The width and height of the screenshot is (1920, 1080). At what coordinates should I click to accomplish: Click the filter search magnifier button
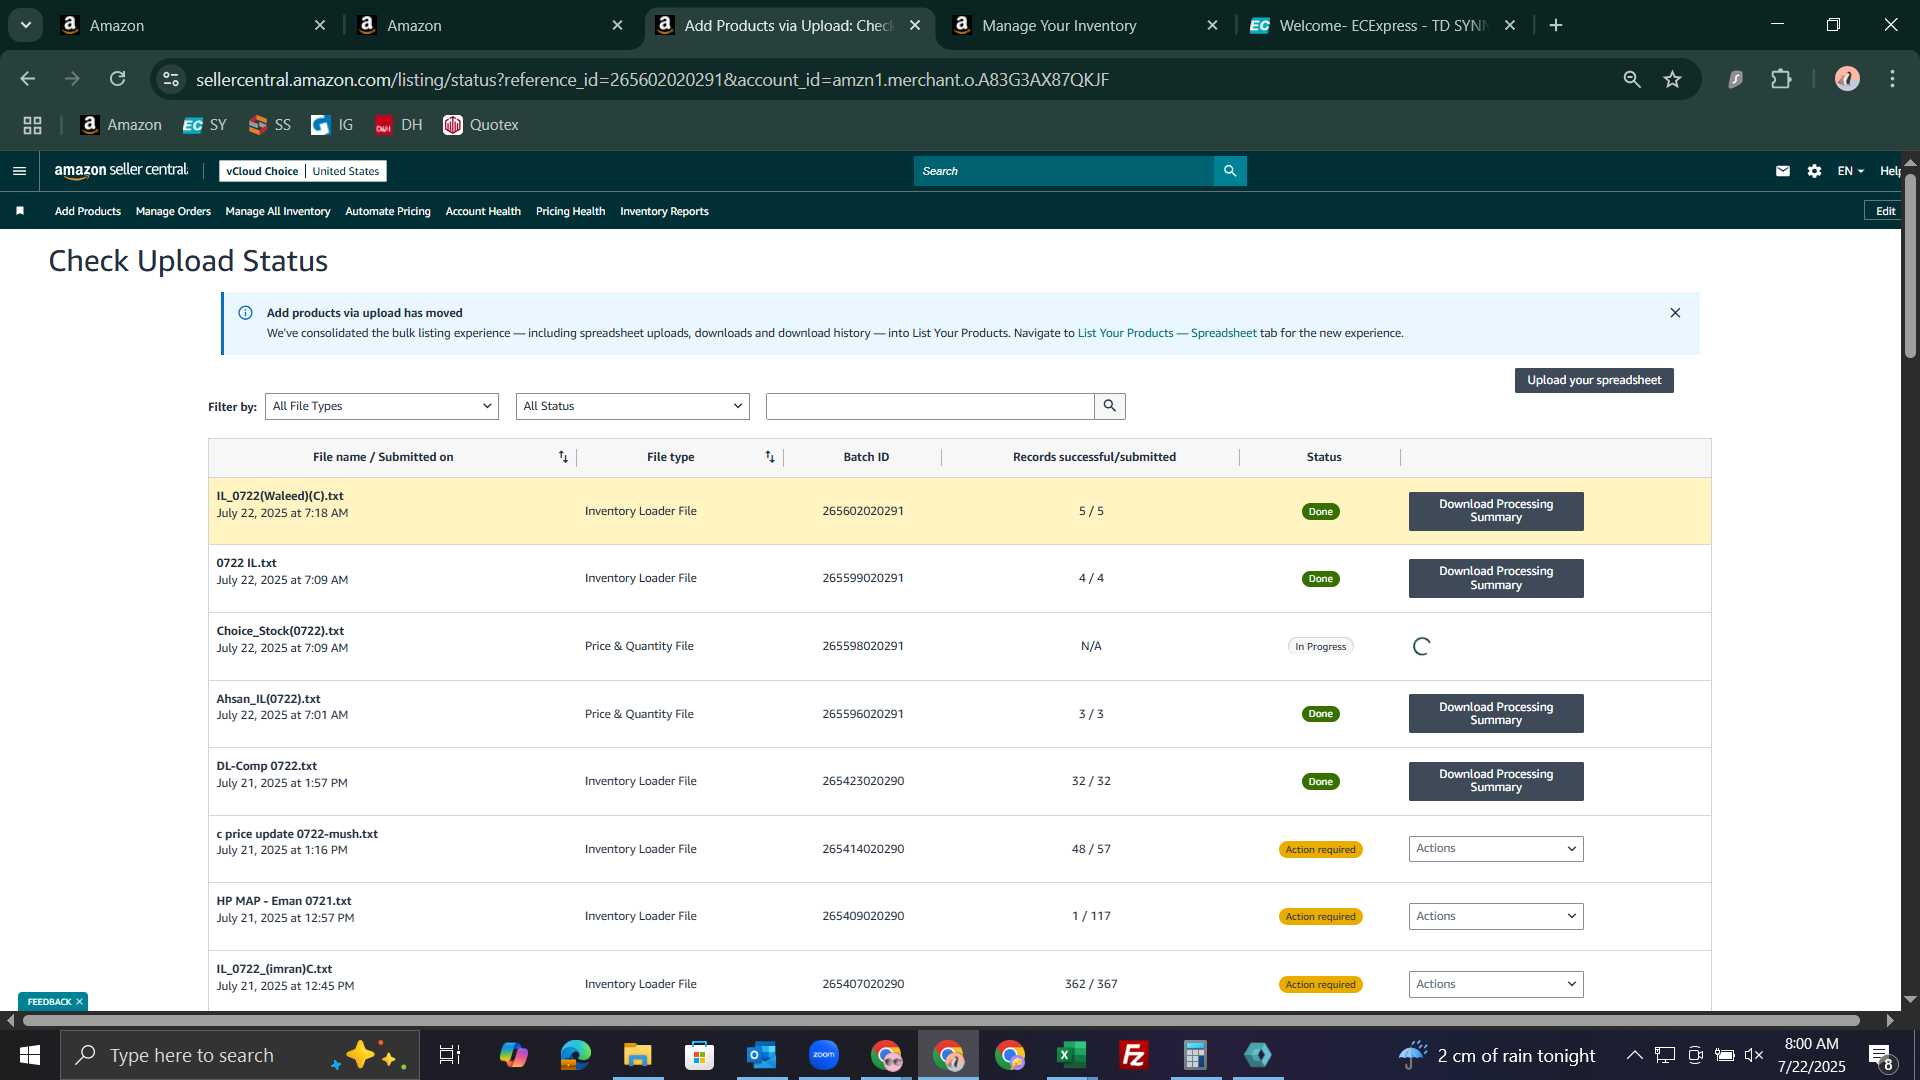point(1110,406)
